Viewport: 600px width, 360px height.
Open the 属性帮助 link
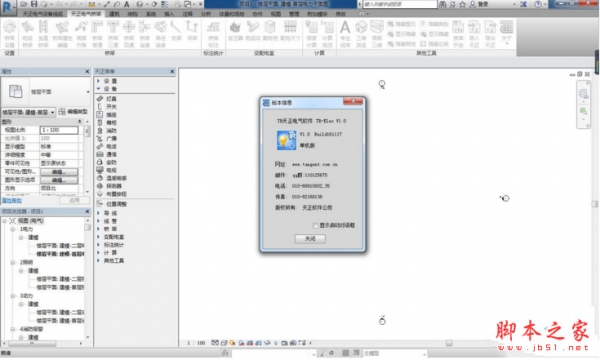pos(12,200)
